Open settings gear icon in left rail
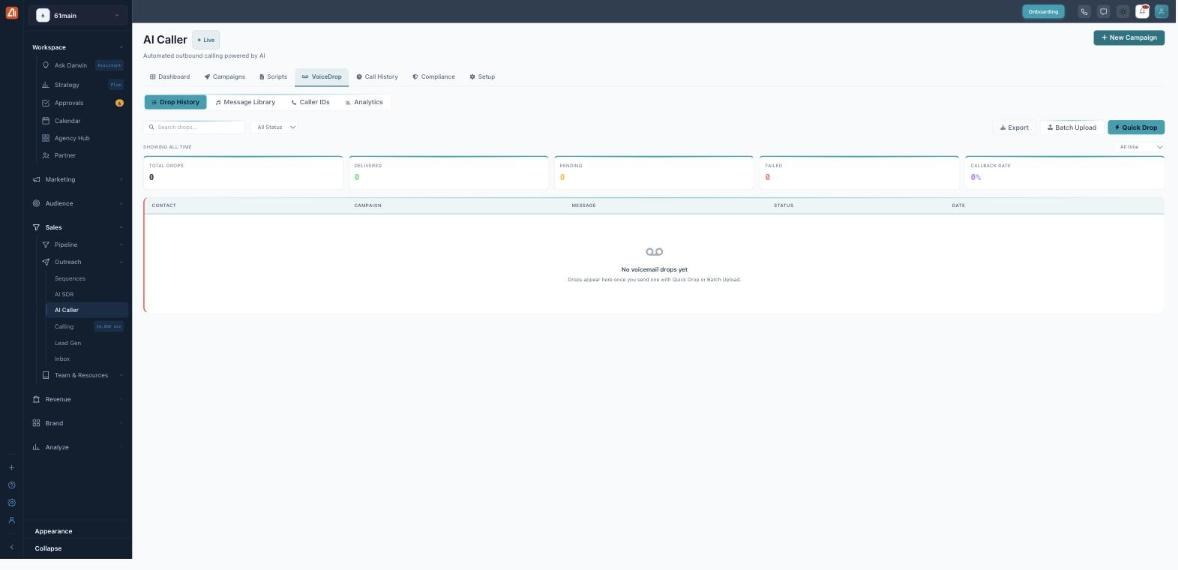Viewport: 1178px width, 570px height. click(x=11, y=502)
